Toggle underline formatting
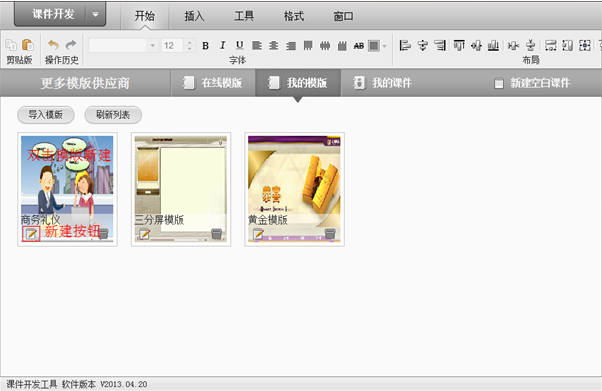This screenshot has height=391, width=602. coord(240,46)
